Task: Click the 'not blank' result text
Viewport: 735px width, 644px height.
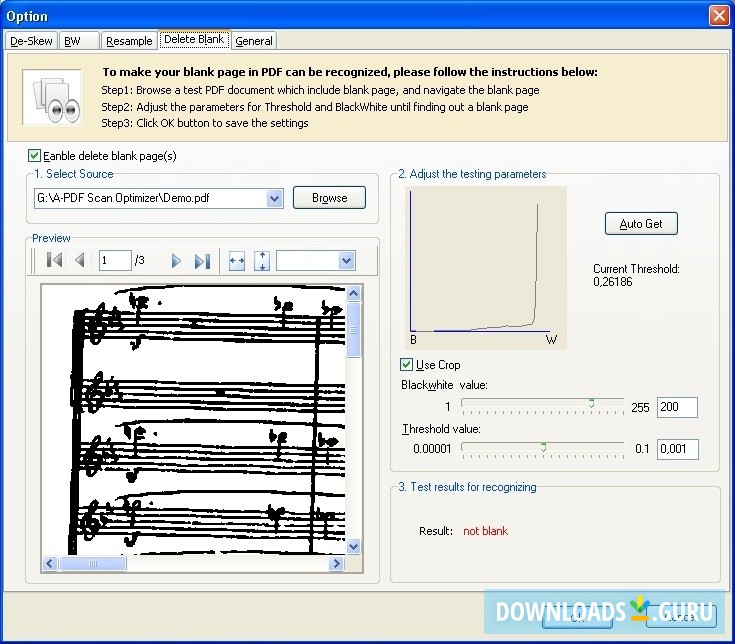Action: [485, 531]
